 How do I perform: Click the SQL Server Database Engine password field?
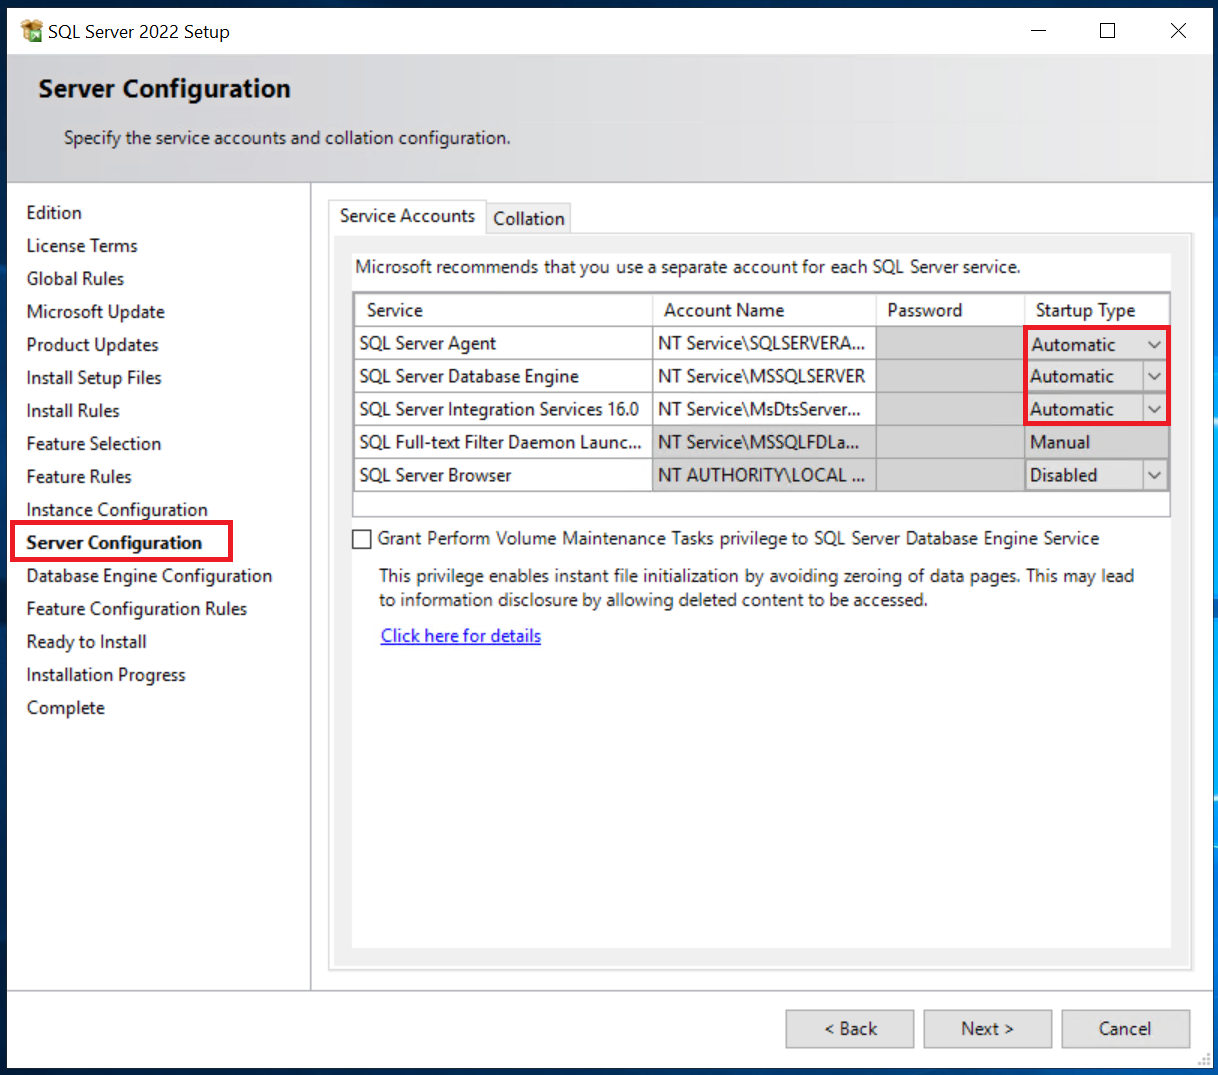pyautogui.click(x=950, y=376)
